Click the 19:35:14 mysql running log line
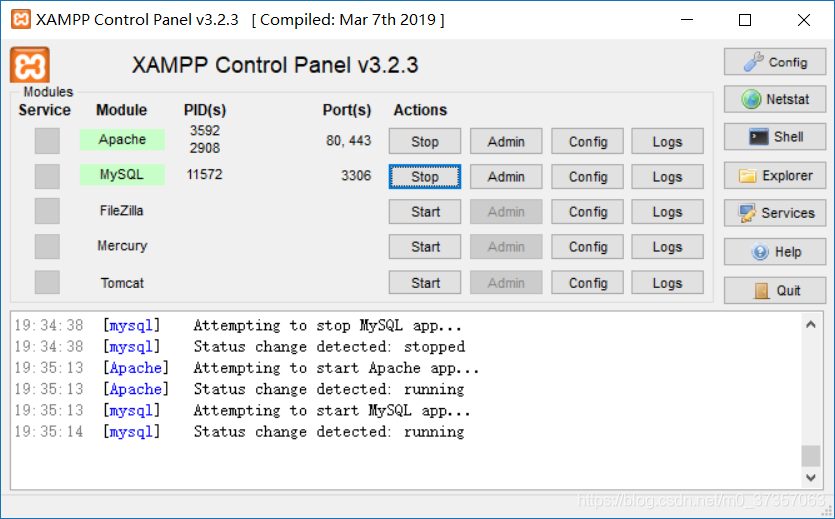 [239, 432]
